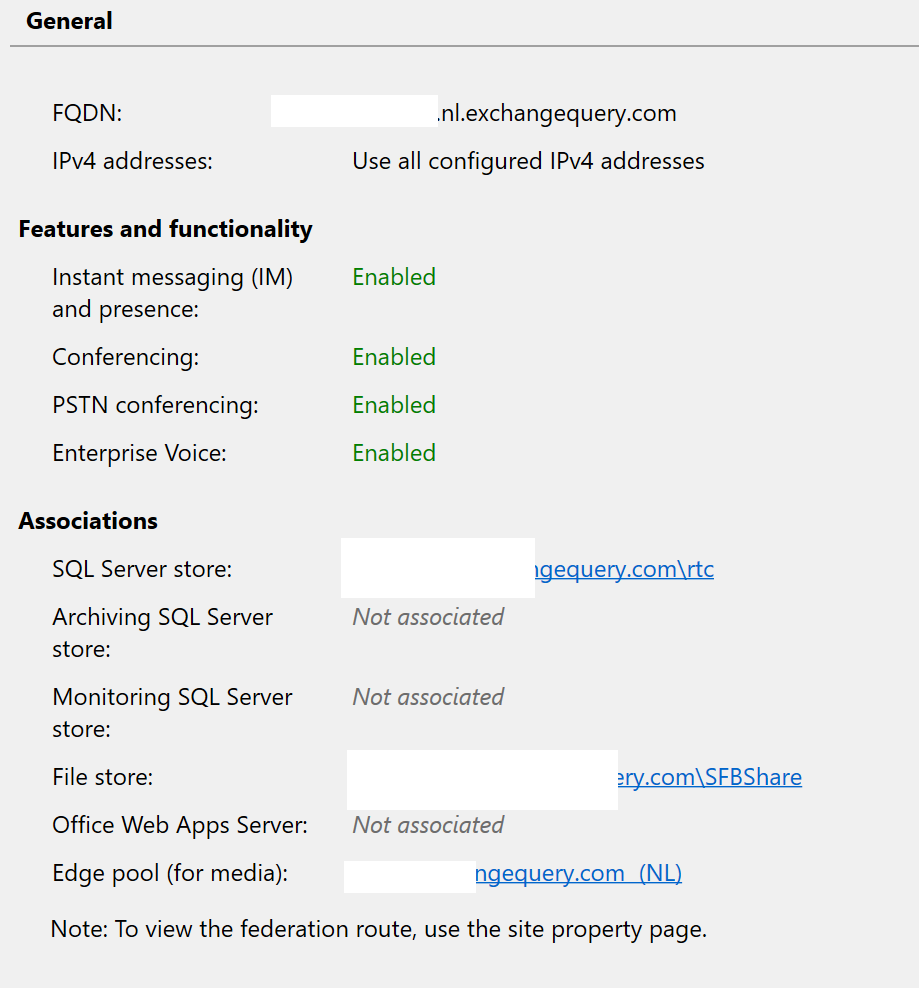
Task: Click Enabled status for Enterprise Voice
Action: coord(394,454)
